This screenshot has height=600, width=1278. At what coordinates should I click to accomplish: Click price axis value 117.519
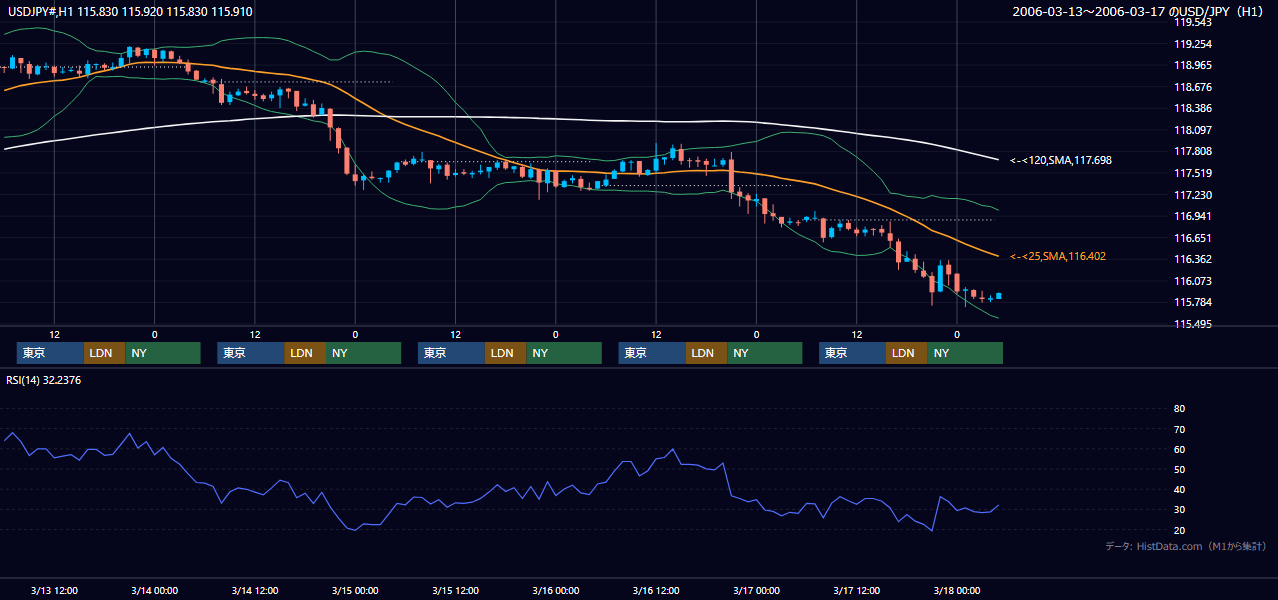[1192, 173]
